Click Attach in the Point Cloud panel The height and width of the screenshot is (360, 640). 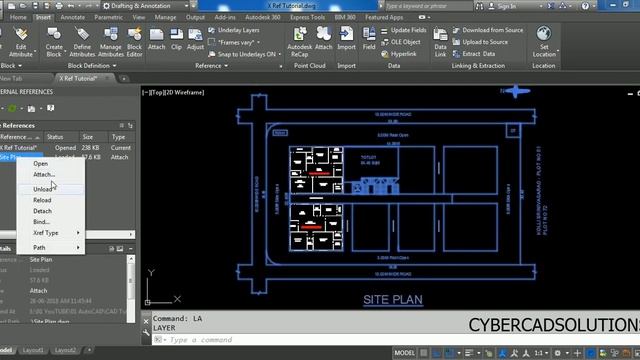(324, 39)
